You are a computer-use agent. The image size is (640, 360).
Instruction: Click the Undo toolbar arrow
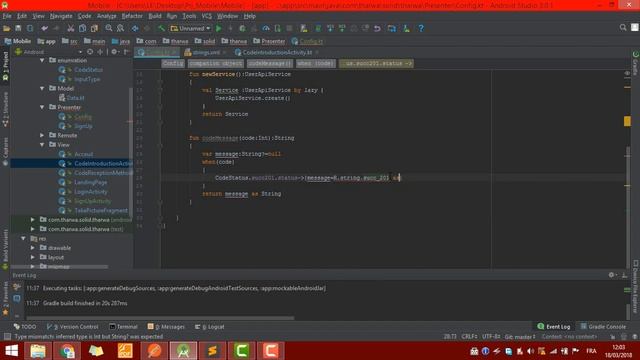[x=44, y=28]
